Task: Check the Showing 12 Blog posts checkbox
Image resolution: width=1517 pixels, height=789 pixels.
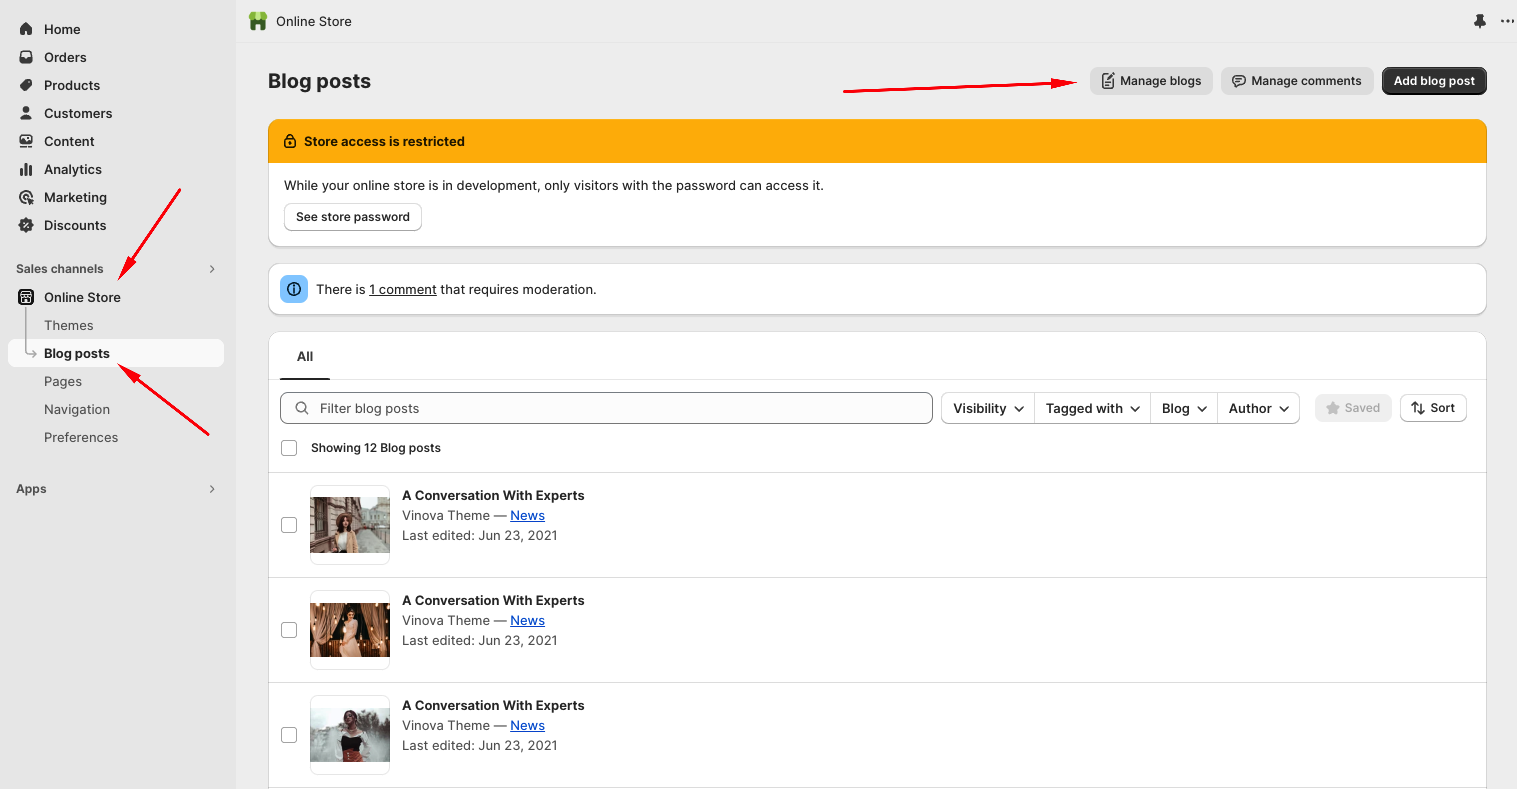Action: (x=289, y=447)
